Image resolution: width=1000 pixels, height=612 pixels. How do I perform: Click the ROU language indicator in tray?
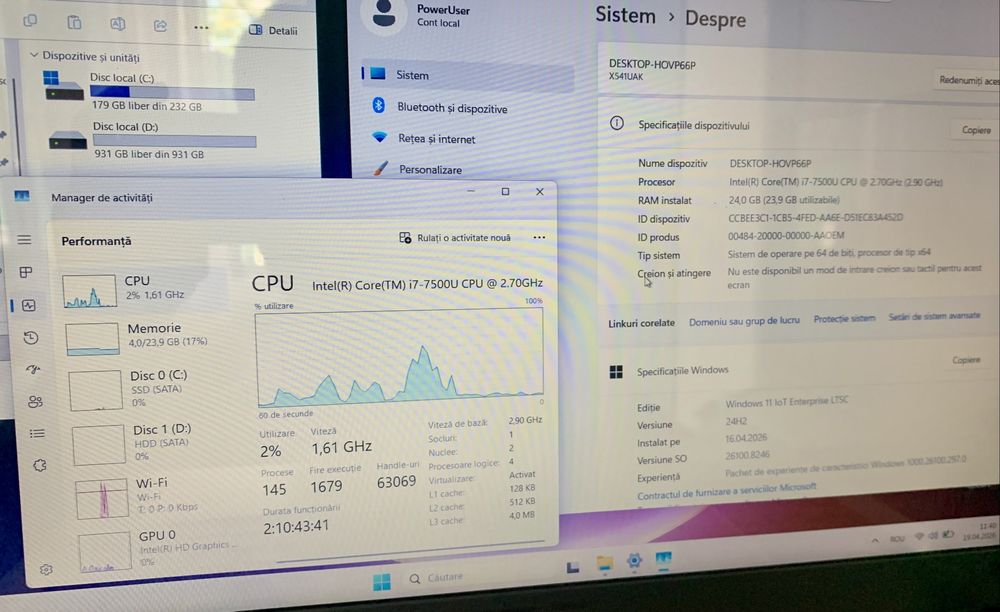click(x=897, y=538)
